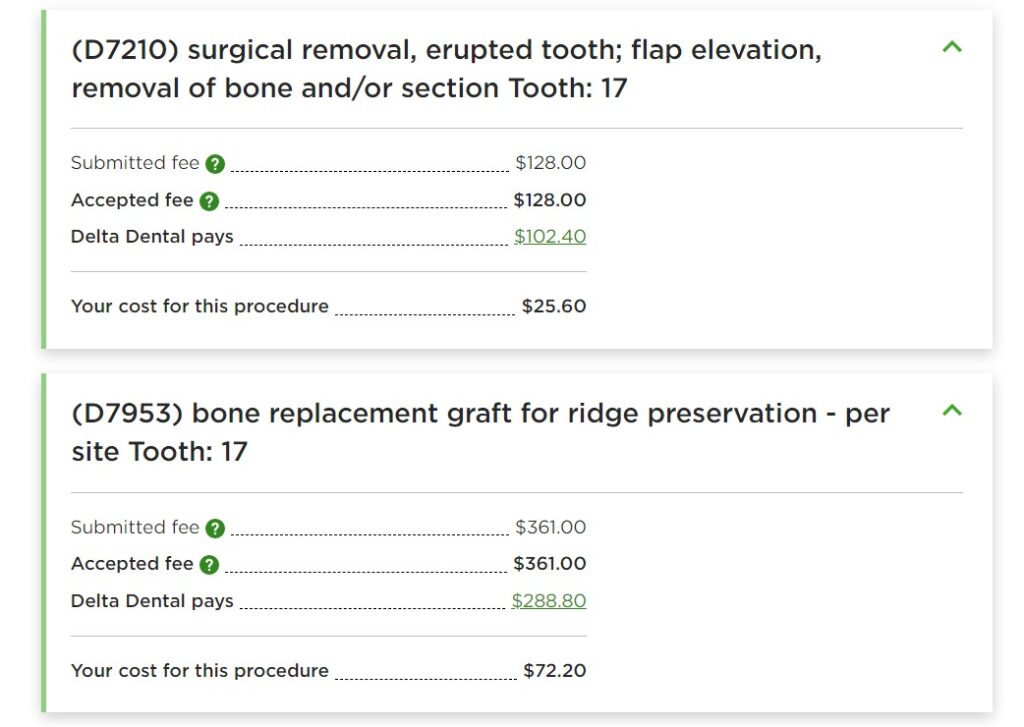The height and width of the screenshot is (727, 1024).
Task: Click the $72.20 procedure cost amount
Action: tap(555, 671)
